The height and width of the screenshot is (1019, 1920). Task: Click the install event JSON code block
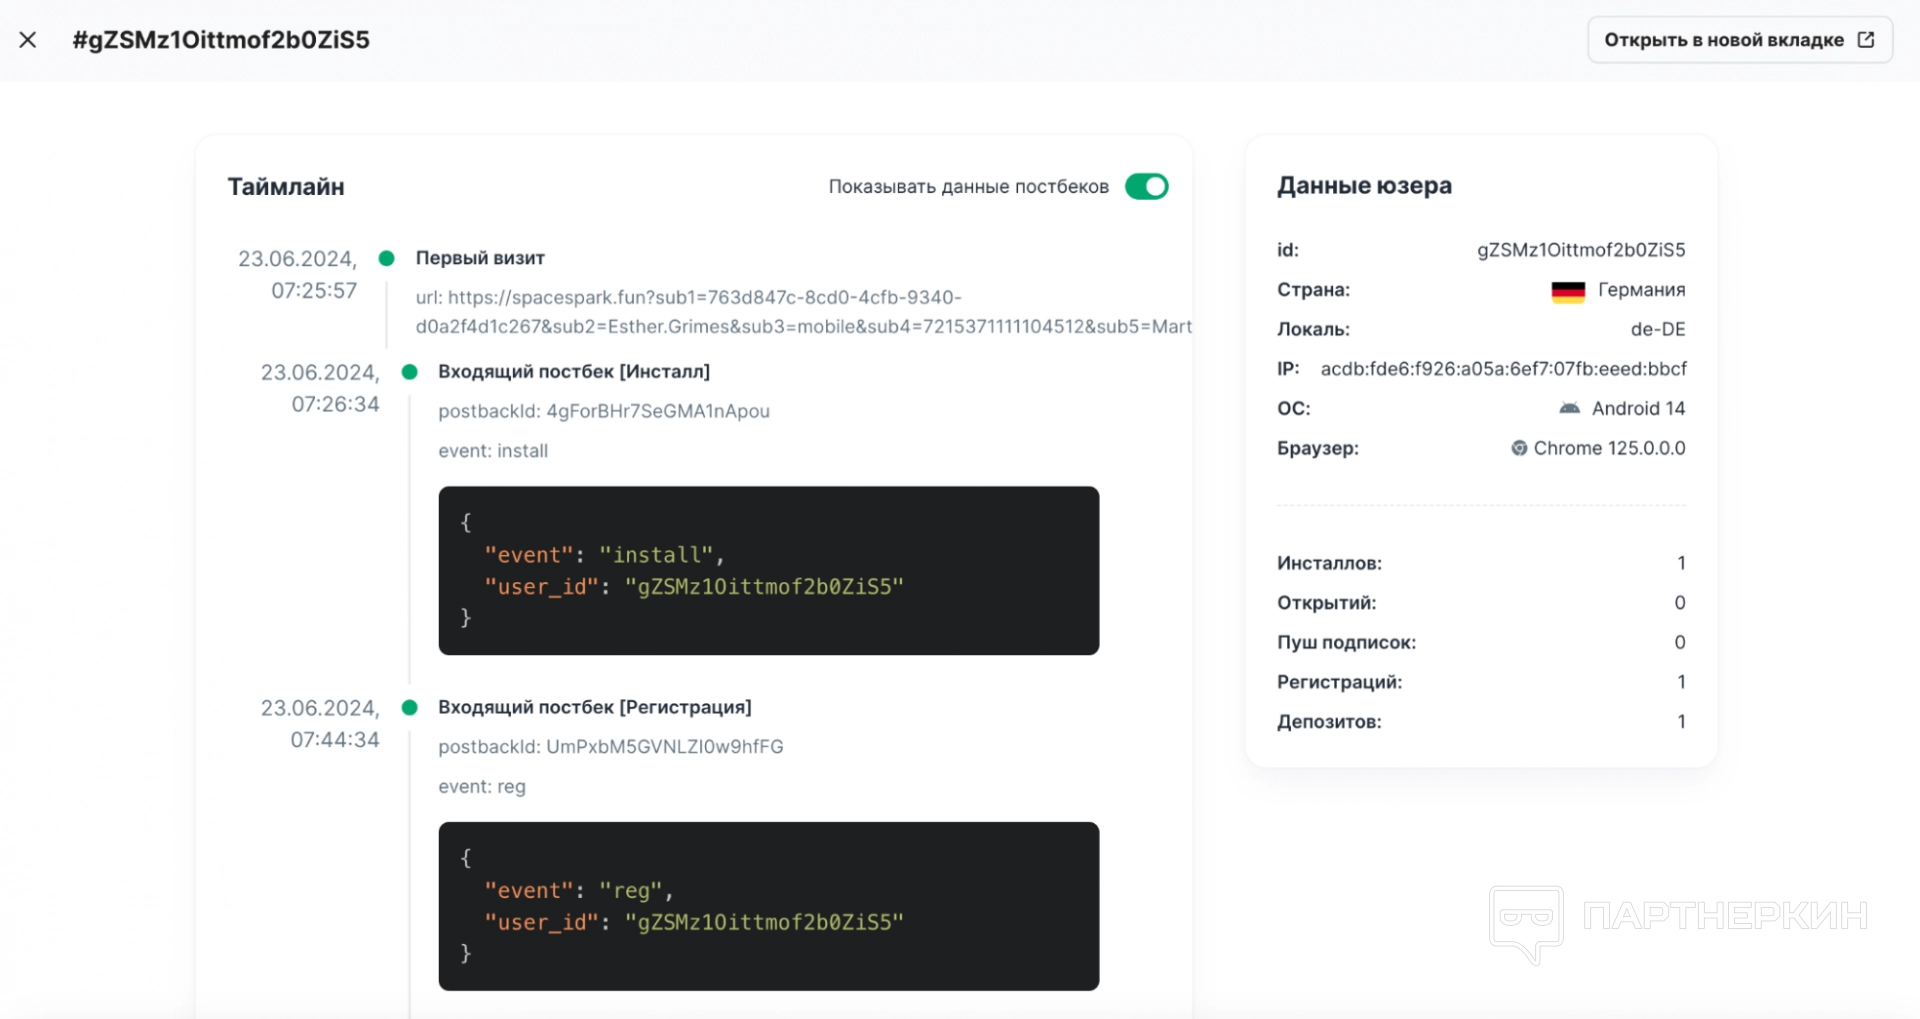pos(768,570)
